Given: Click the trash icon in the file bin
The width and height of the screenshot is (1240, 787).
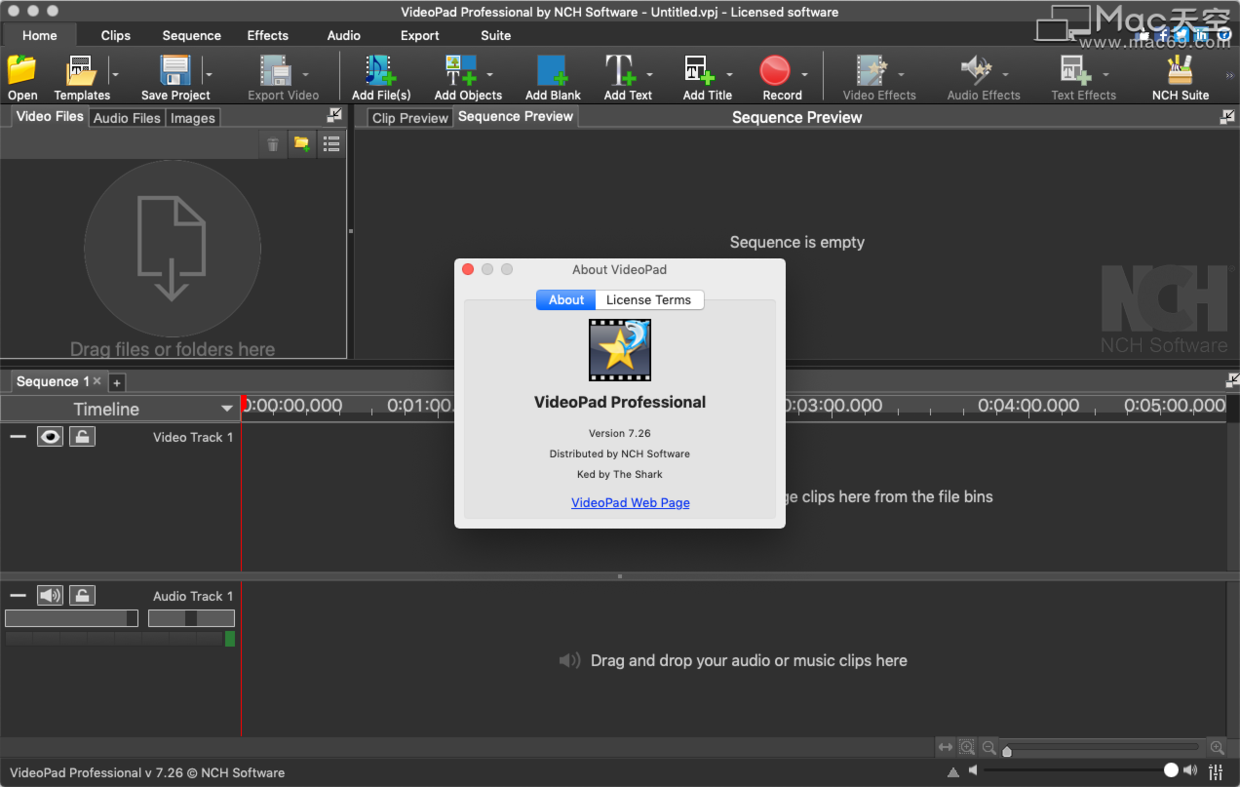Looking at the screenshot, I should [273, 145].
